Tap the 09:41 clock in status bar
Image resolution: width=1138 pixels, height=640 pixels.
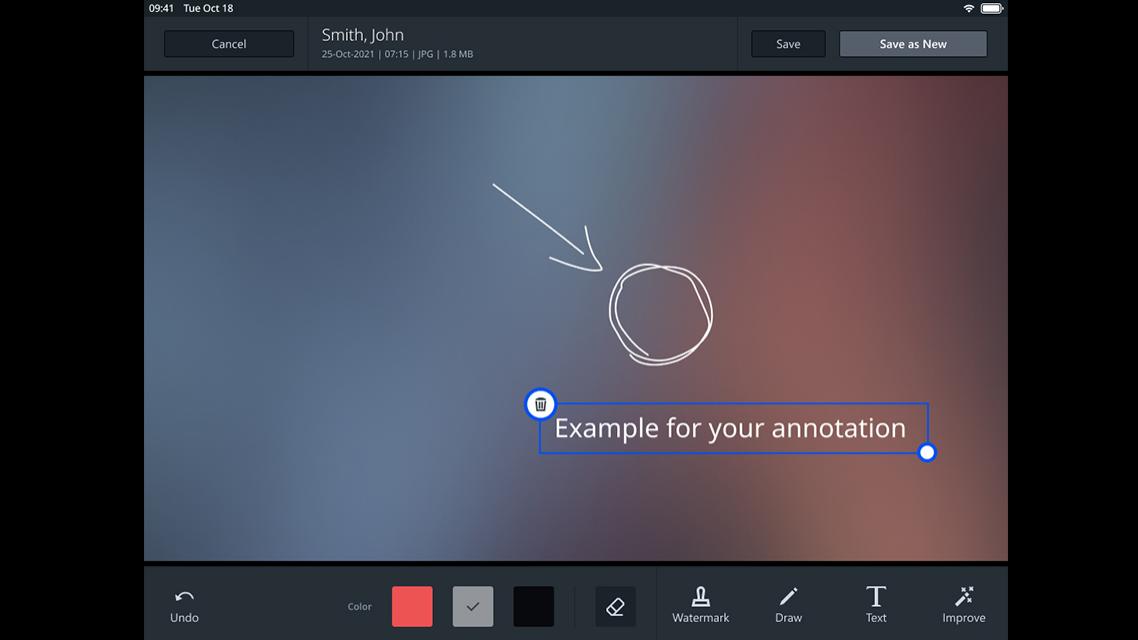pos(161,8)
